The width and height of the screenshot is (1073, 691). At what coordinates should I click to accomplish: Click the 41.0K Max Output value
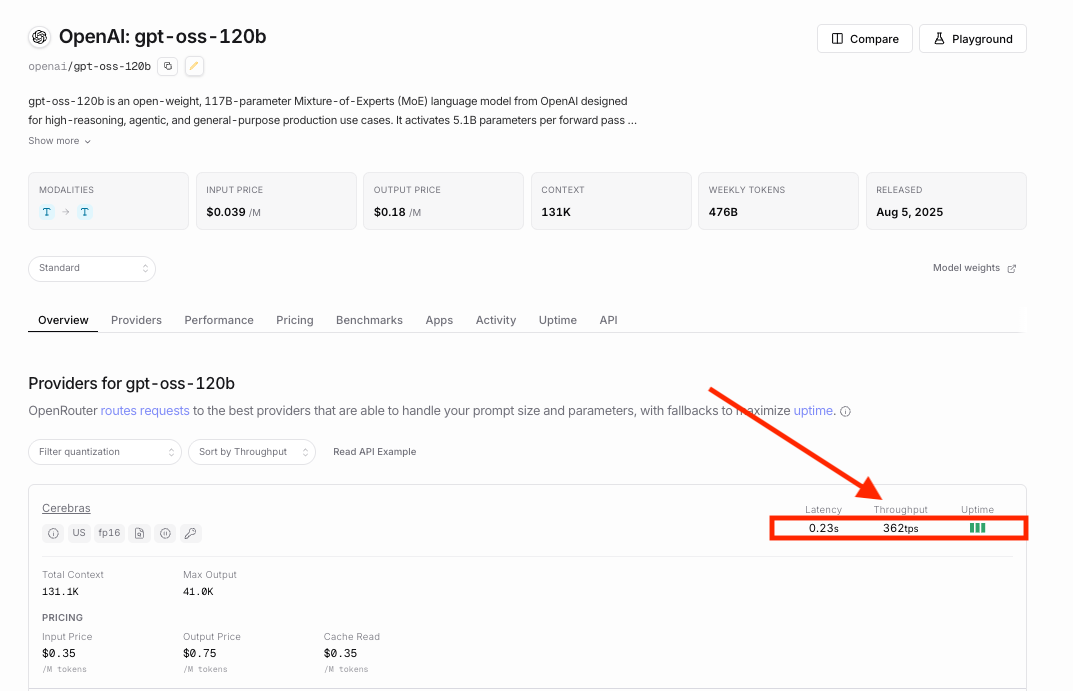click(198, 592)
